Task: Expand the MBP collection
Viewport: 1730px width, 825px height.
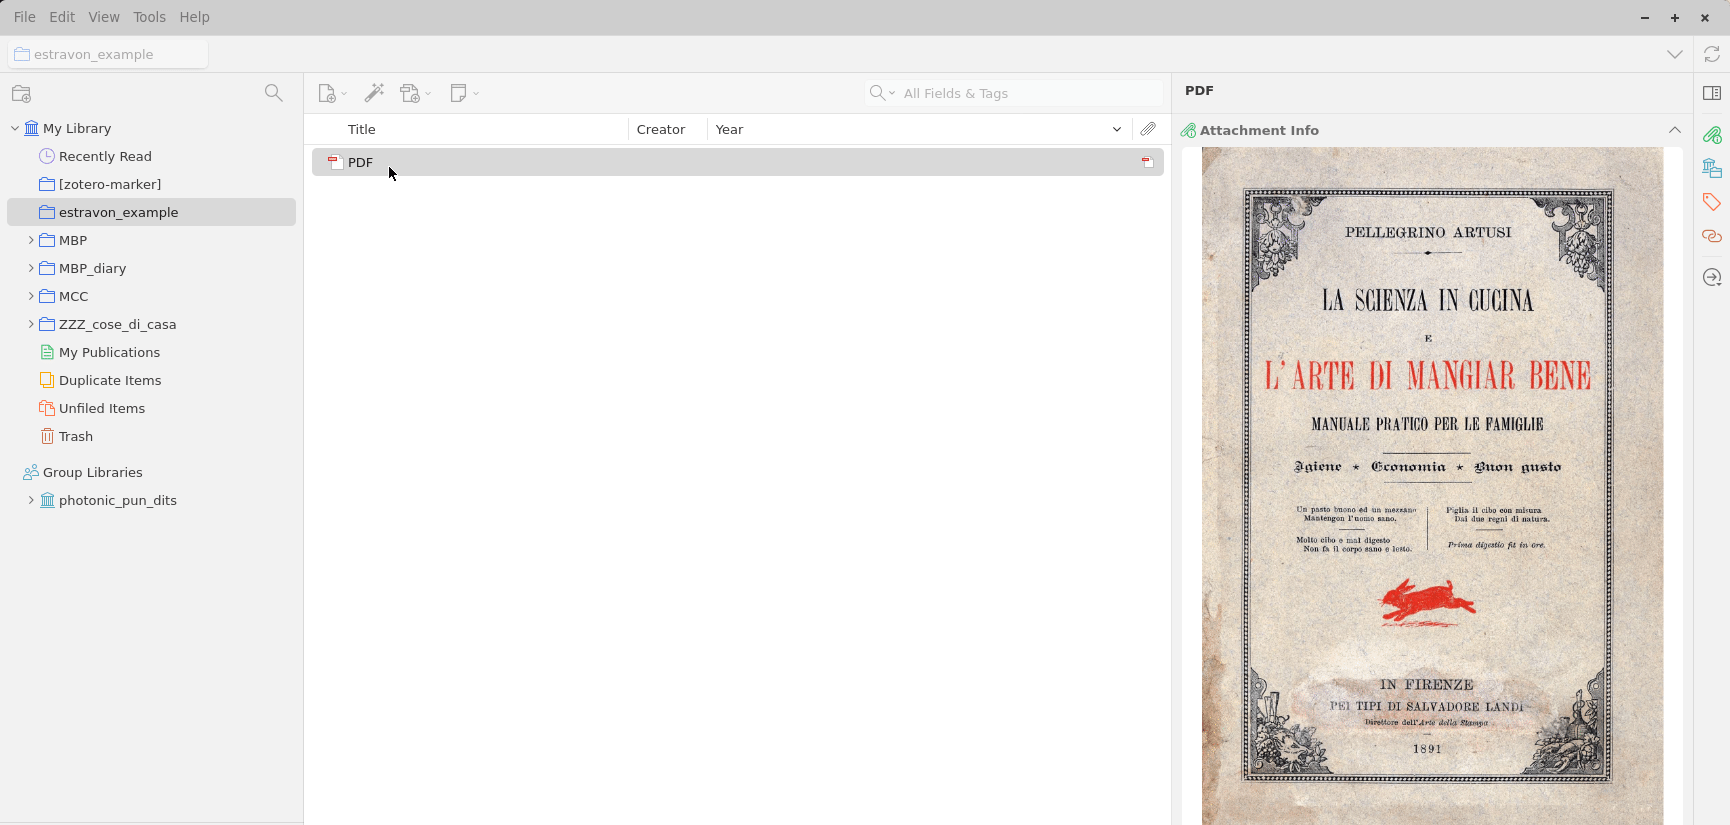Action: coord(31,240)
